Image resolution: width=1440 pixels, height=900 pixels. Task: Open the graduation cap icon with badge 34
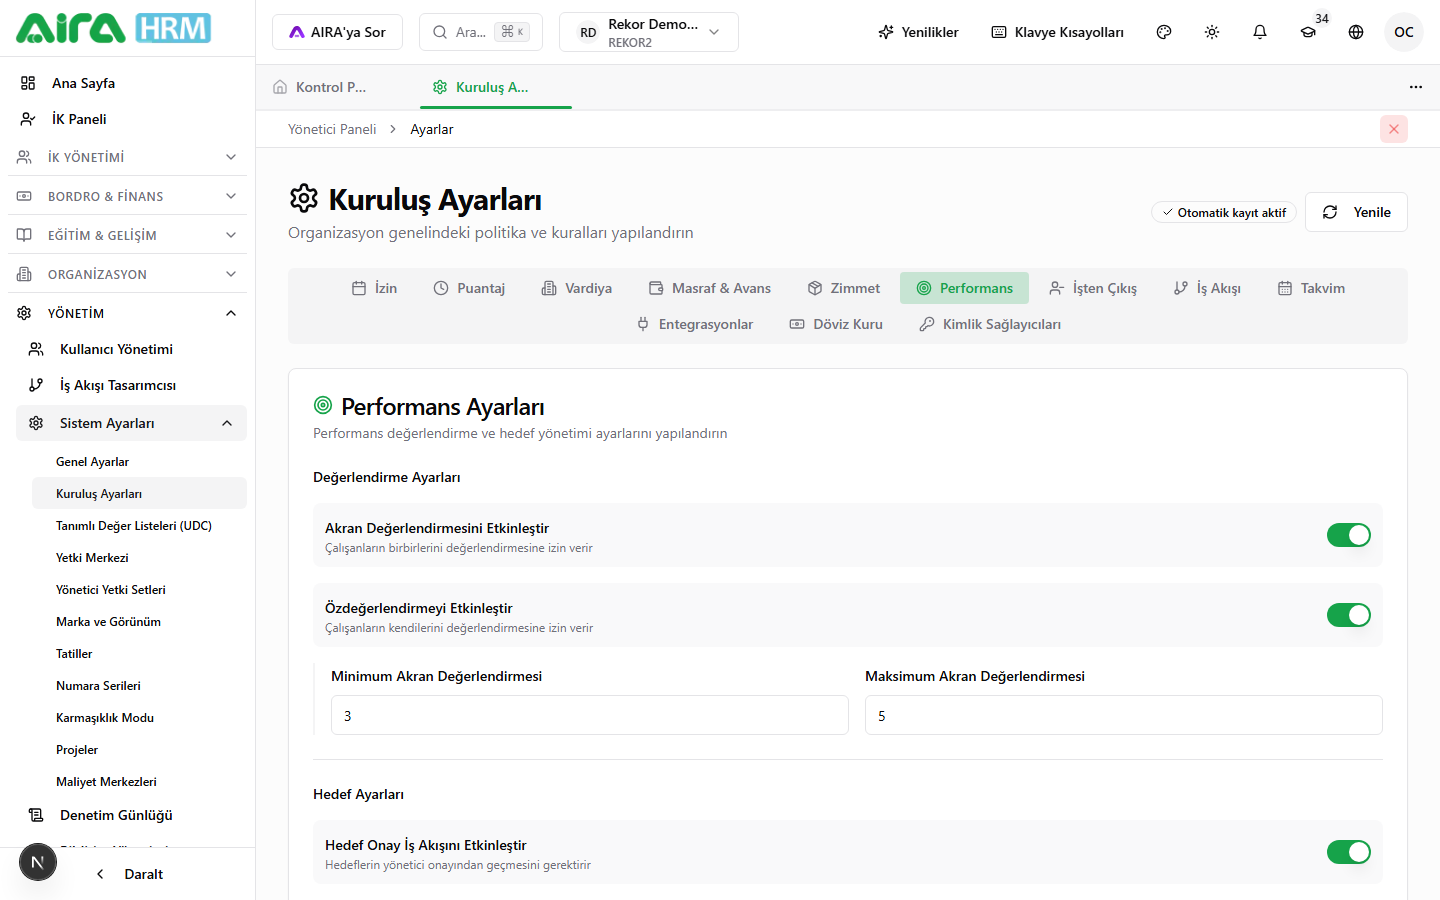(x=1308, y=32)
